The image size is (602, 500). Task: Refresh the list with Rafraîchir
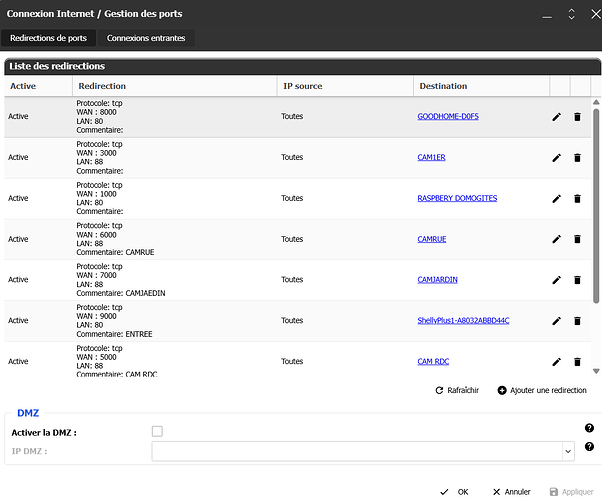455,390
